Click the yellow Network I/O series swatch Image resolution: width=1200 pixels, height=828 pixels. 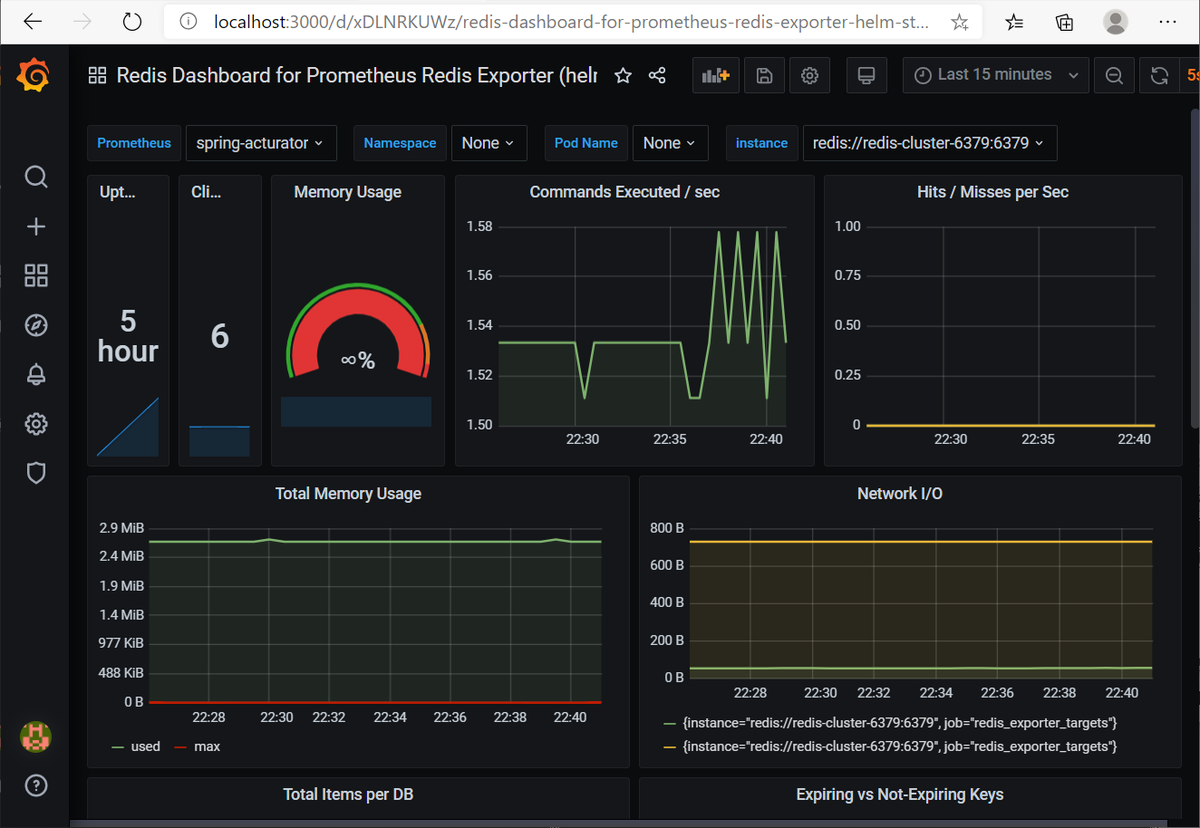point(670,747)
